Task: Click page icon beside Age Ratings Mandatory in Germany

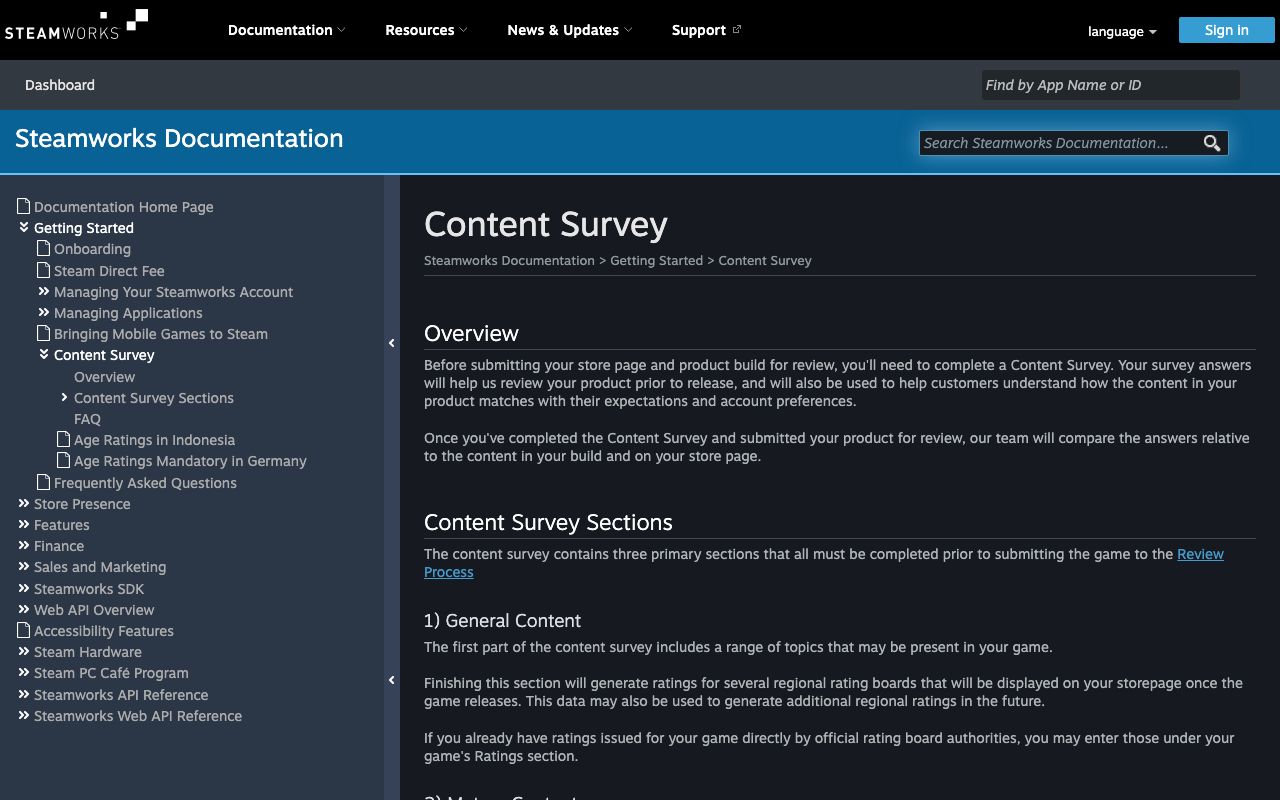Action: point(64,460)
